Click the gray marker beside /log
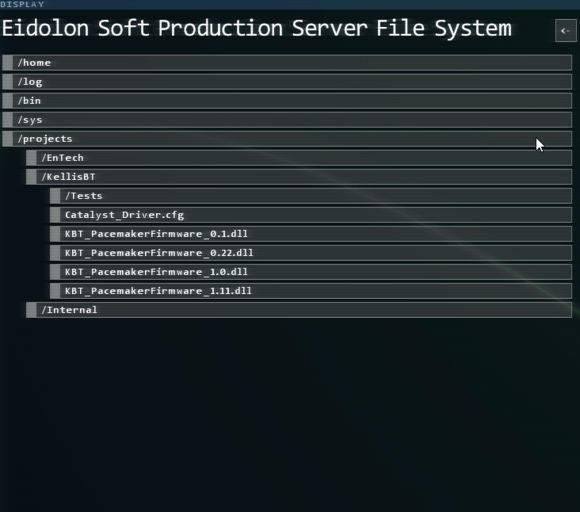This screenshot has width=580, height=512. (7, 82)
